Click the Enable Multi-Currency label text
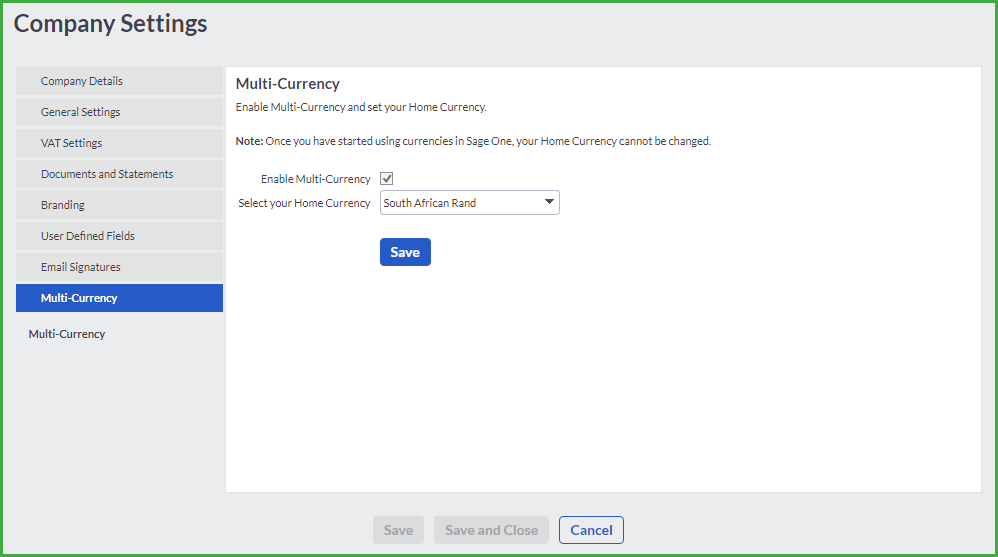 (x=316, y=179)
